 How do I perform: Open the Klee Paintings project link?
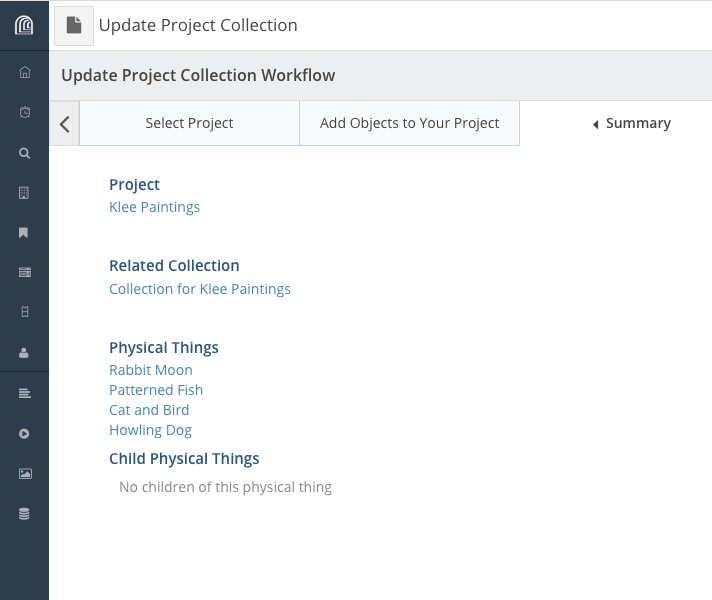154,207
